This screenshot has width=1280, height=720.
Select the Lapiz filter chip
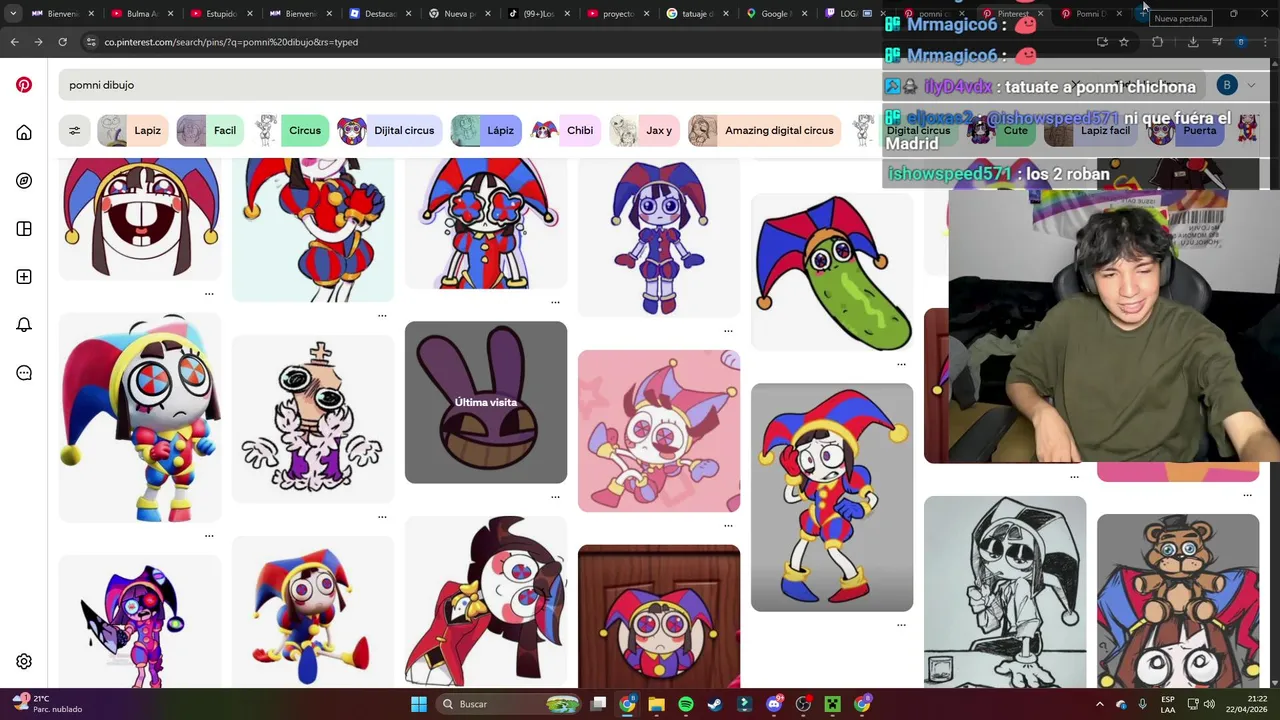tap(131, 130)
